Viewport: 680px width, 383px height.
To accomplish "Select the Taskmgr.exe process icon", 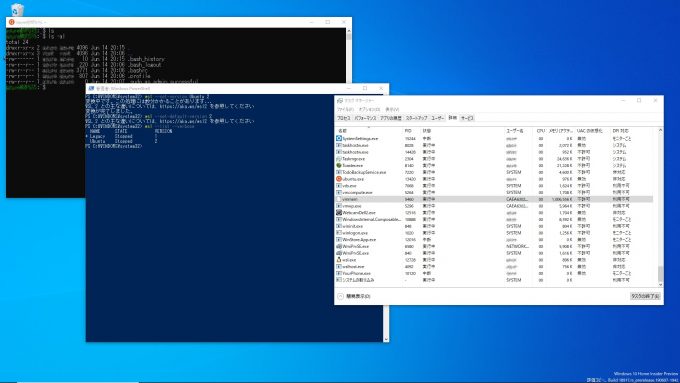I will [x=339, y=159].
